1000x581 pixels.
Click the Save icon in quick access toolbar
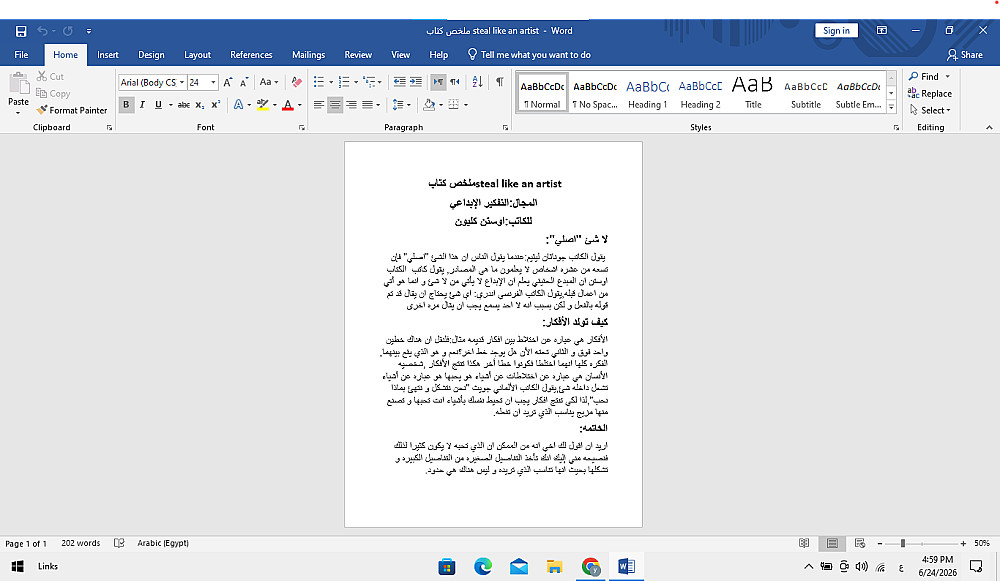click(21, 31)
